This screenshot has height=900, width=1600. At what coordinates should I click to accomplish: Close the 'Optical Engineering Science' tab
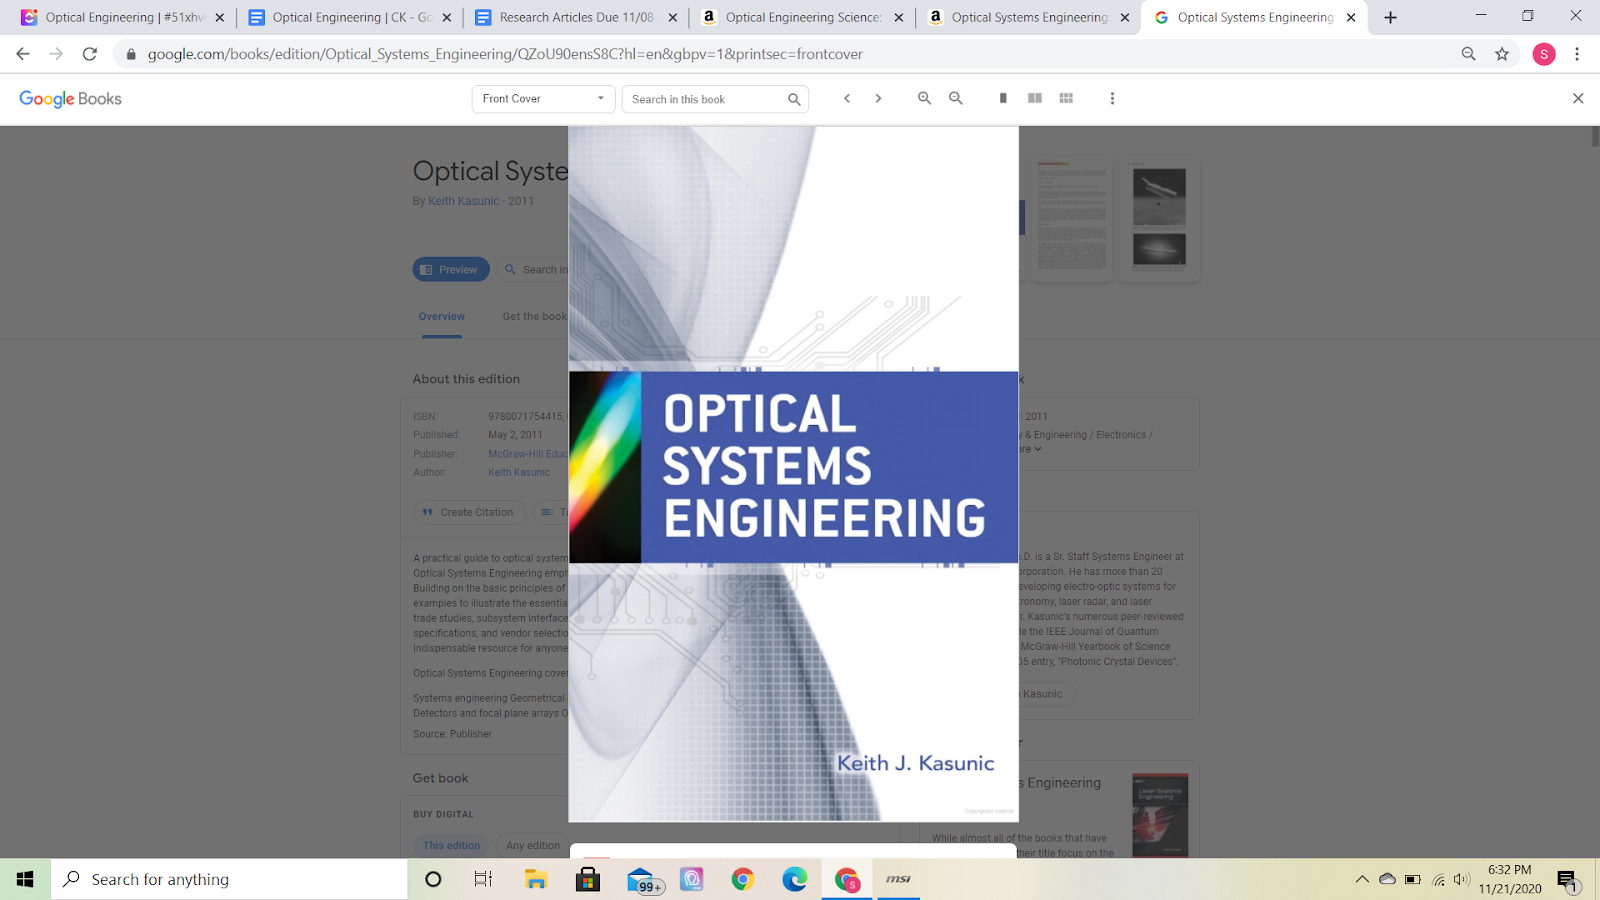tap(899, 17)
